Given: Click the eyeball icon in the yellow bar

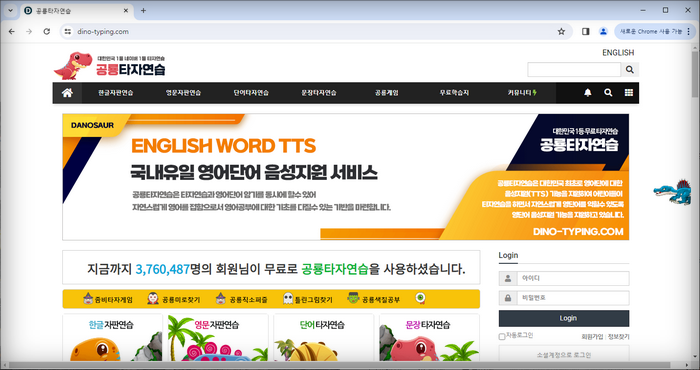Looking at the screenshot, I should tap(420, 299).
